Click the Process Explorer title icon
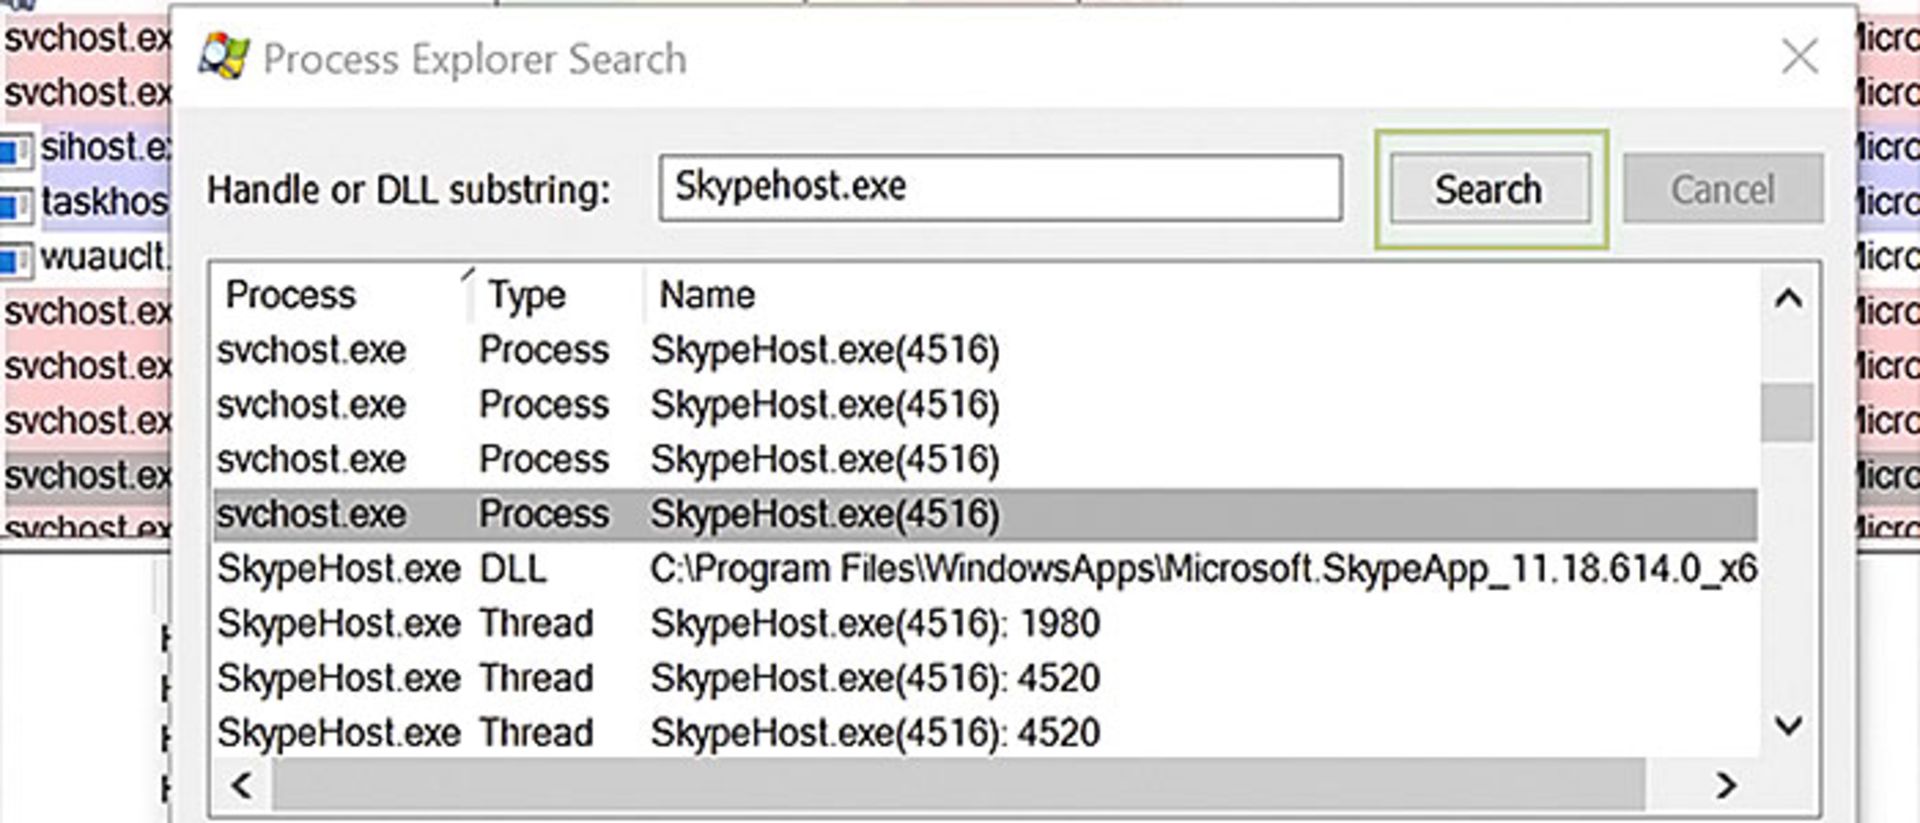This screenshot has width=1920, height=823. (x=223, y=56)
